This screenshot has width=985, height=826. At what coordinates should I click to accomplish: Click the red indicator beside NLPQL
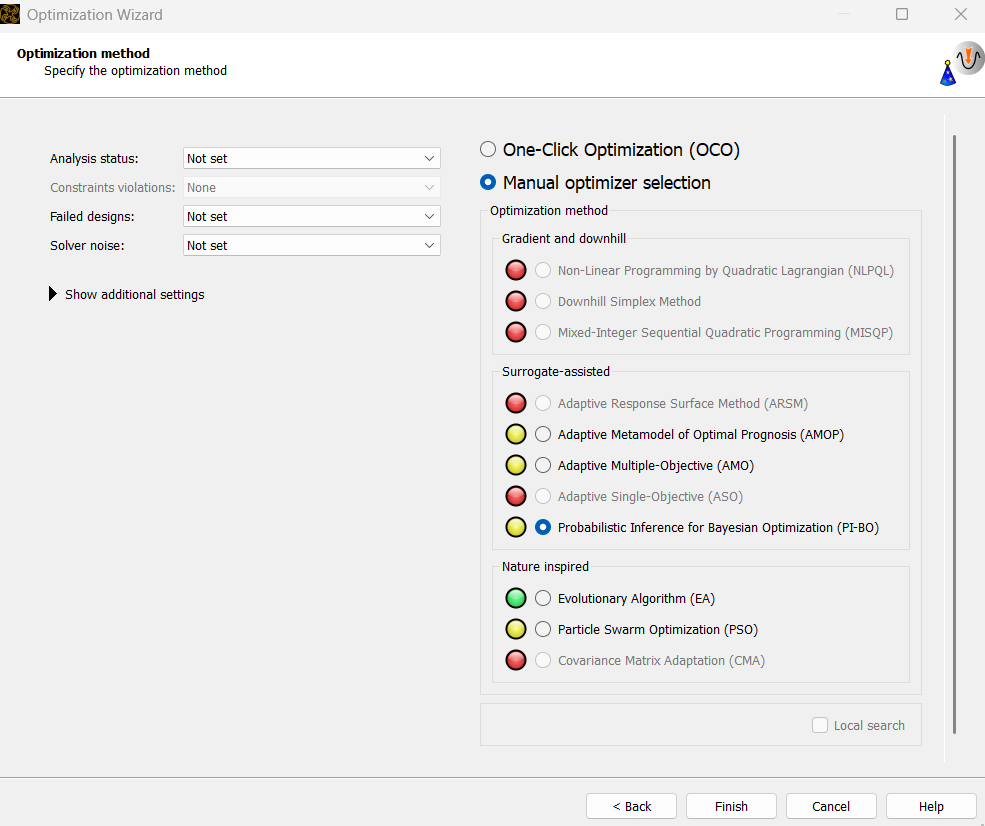(x=516, y=270)
